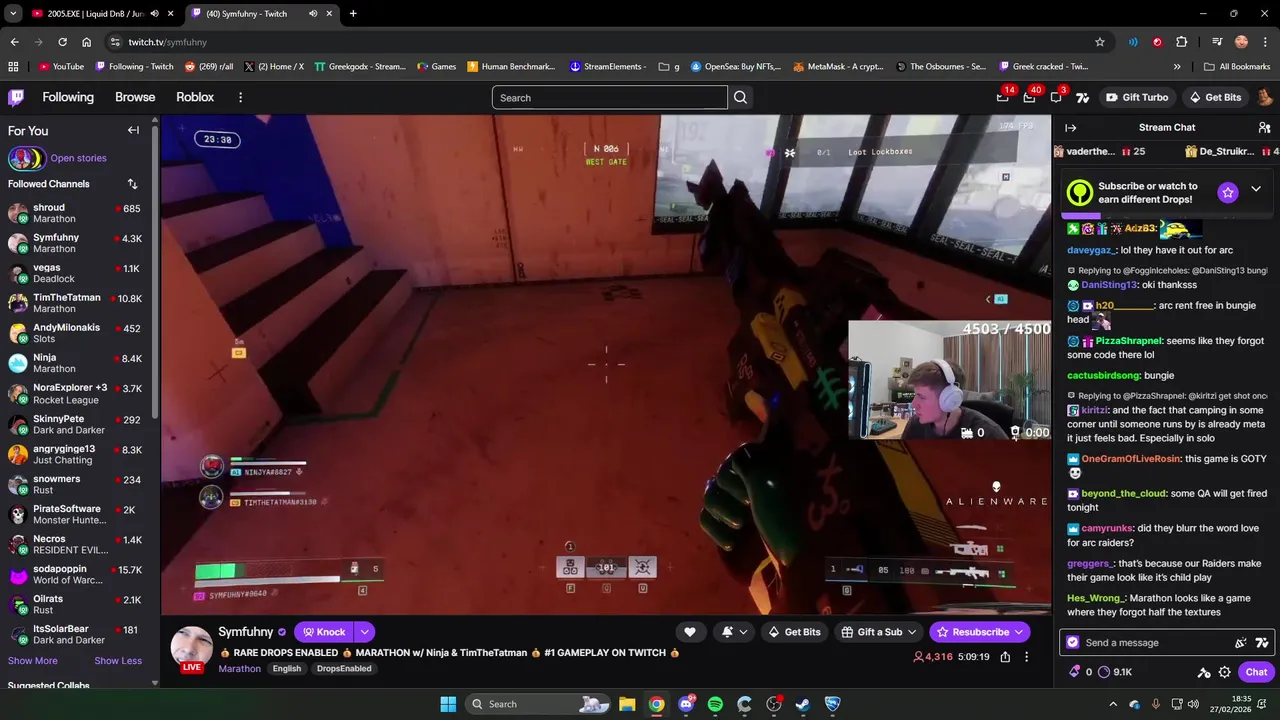Open the 7TV emote menu in chat box
Viewport: 1280px width, 720px height.
(x=1262, y=643)
